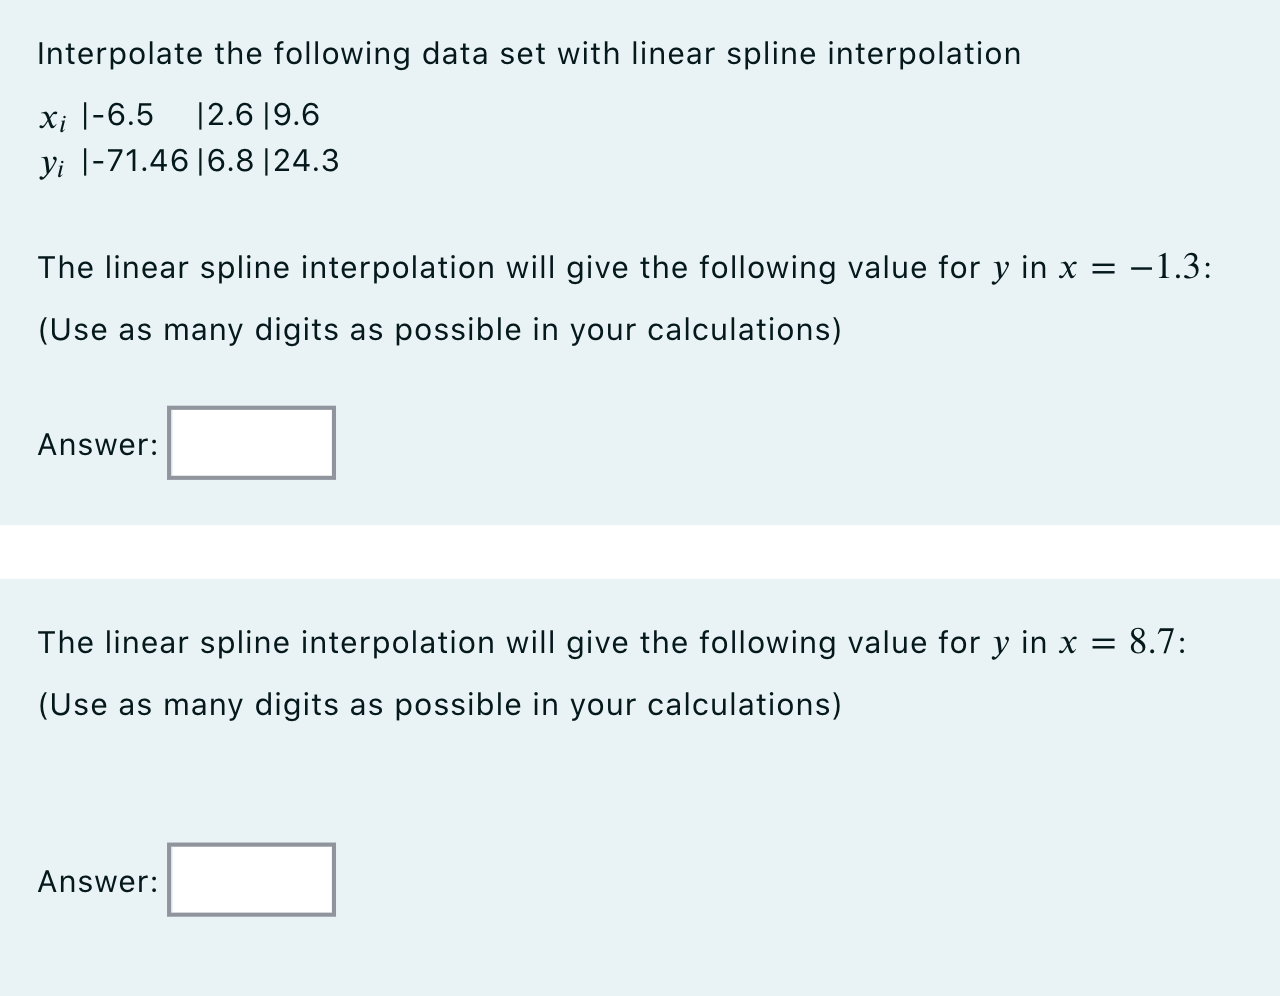Image resolution: width=1280 pixels, height=996 pixels.
Task: Click the y value 24.3 in the table
Action: coord(306,161)
